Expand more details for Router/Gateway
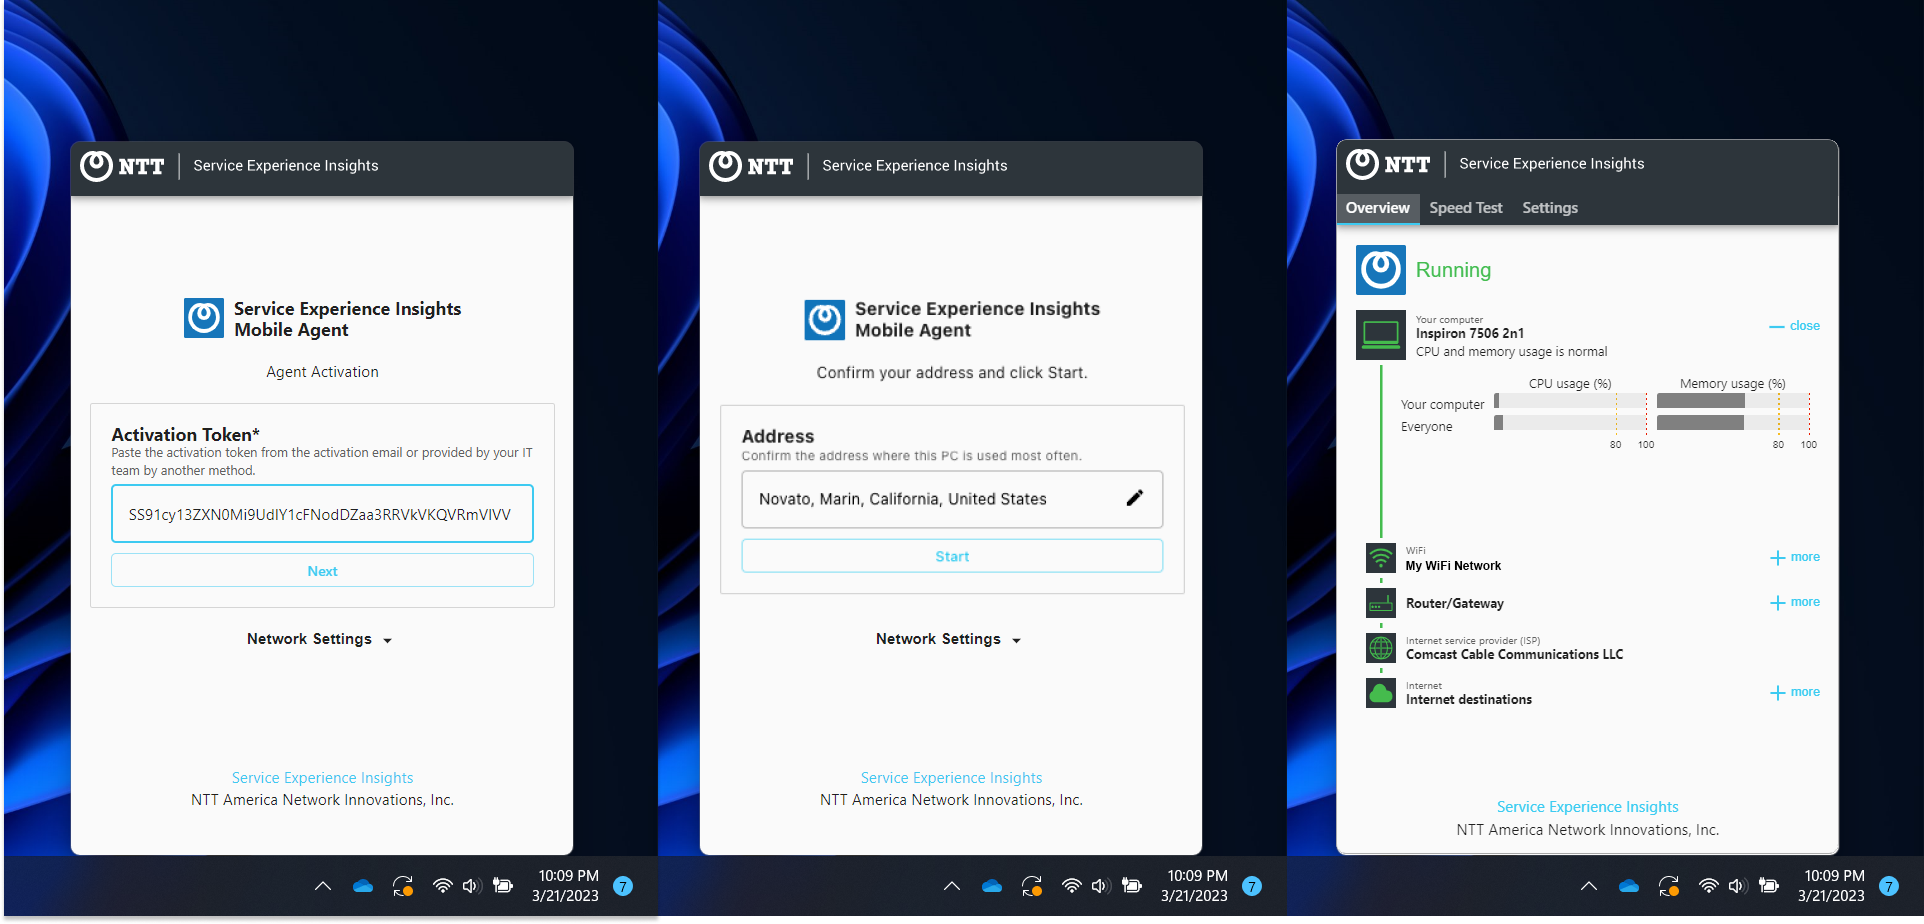 pyautogui.click(x=1794, y=602)
